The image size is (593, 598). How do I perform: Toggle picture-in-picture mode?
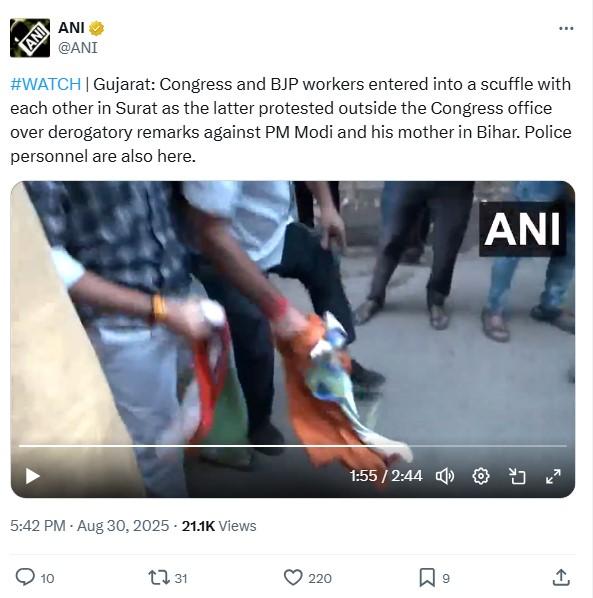(517, 476)
